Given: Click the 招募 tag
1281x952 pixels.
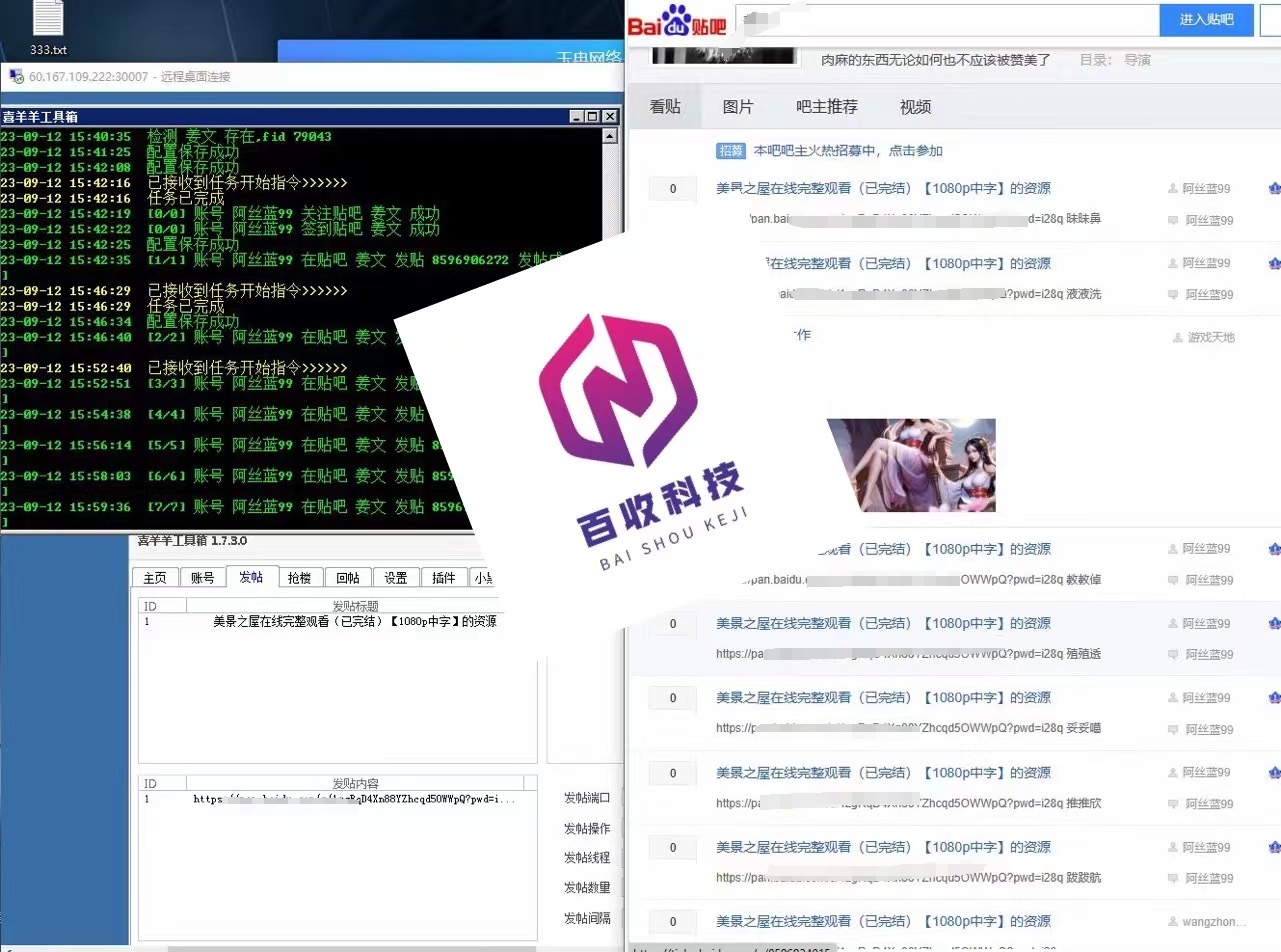Looking at the screenshot, I should pyautogui.click(x=731, y=151).
